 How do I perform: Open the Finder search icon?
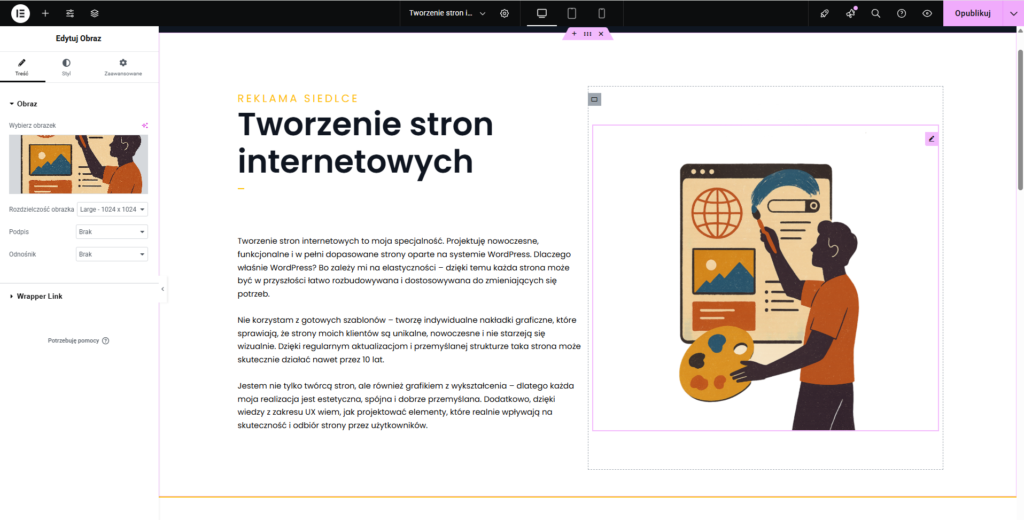(x=876, y=13)
